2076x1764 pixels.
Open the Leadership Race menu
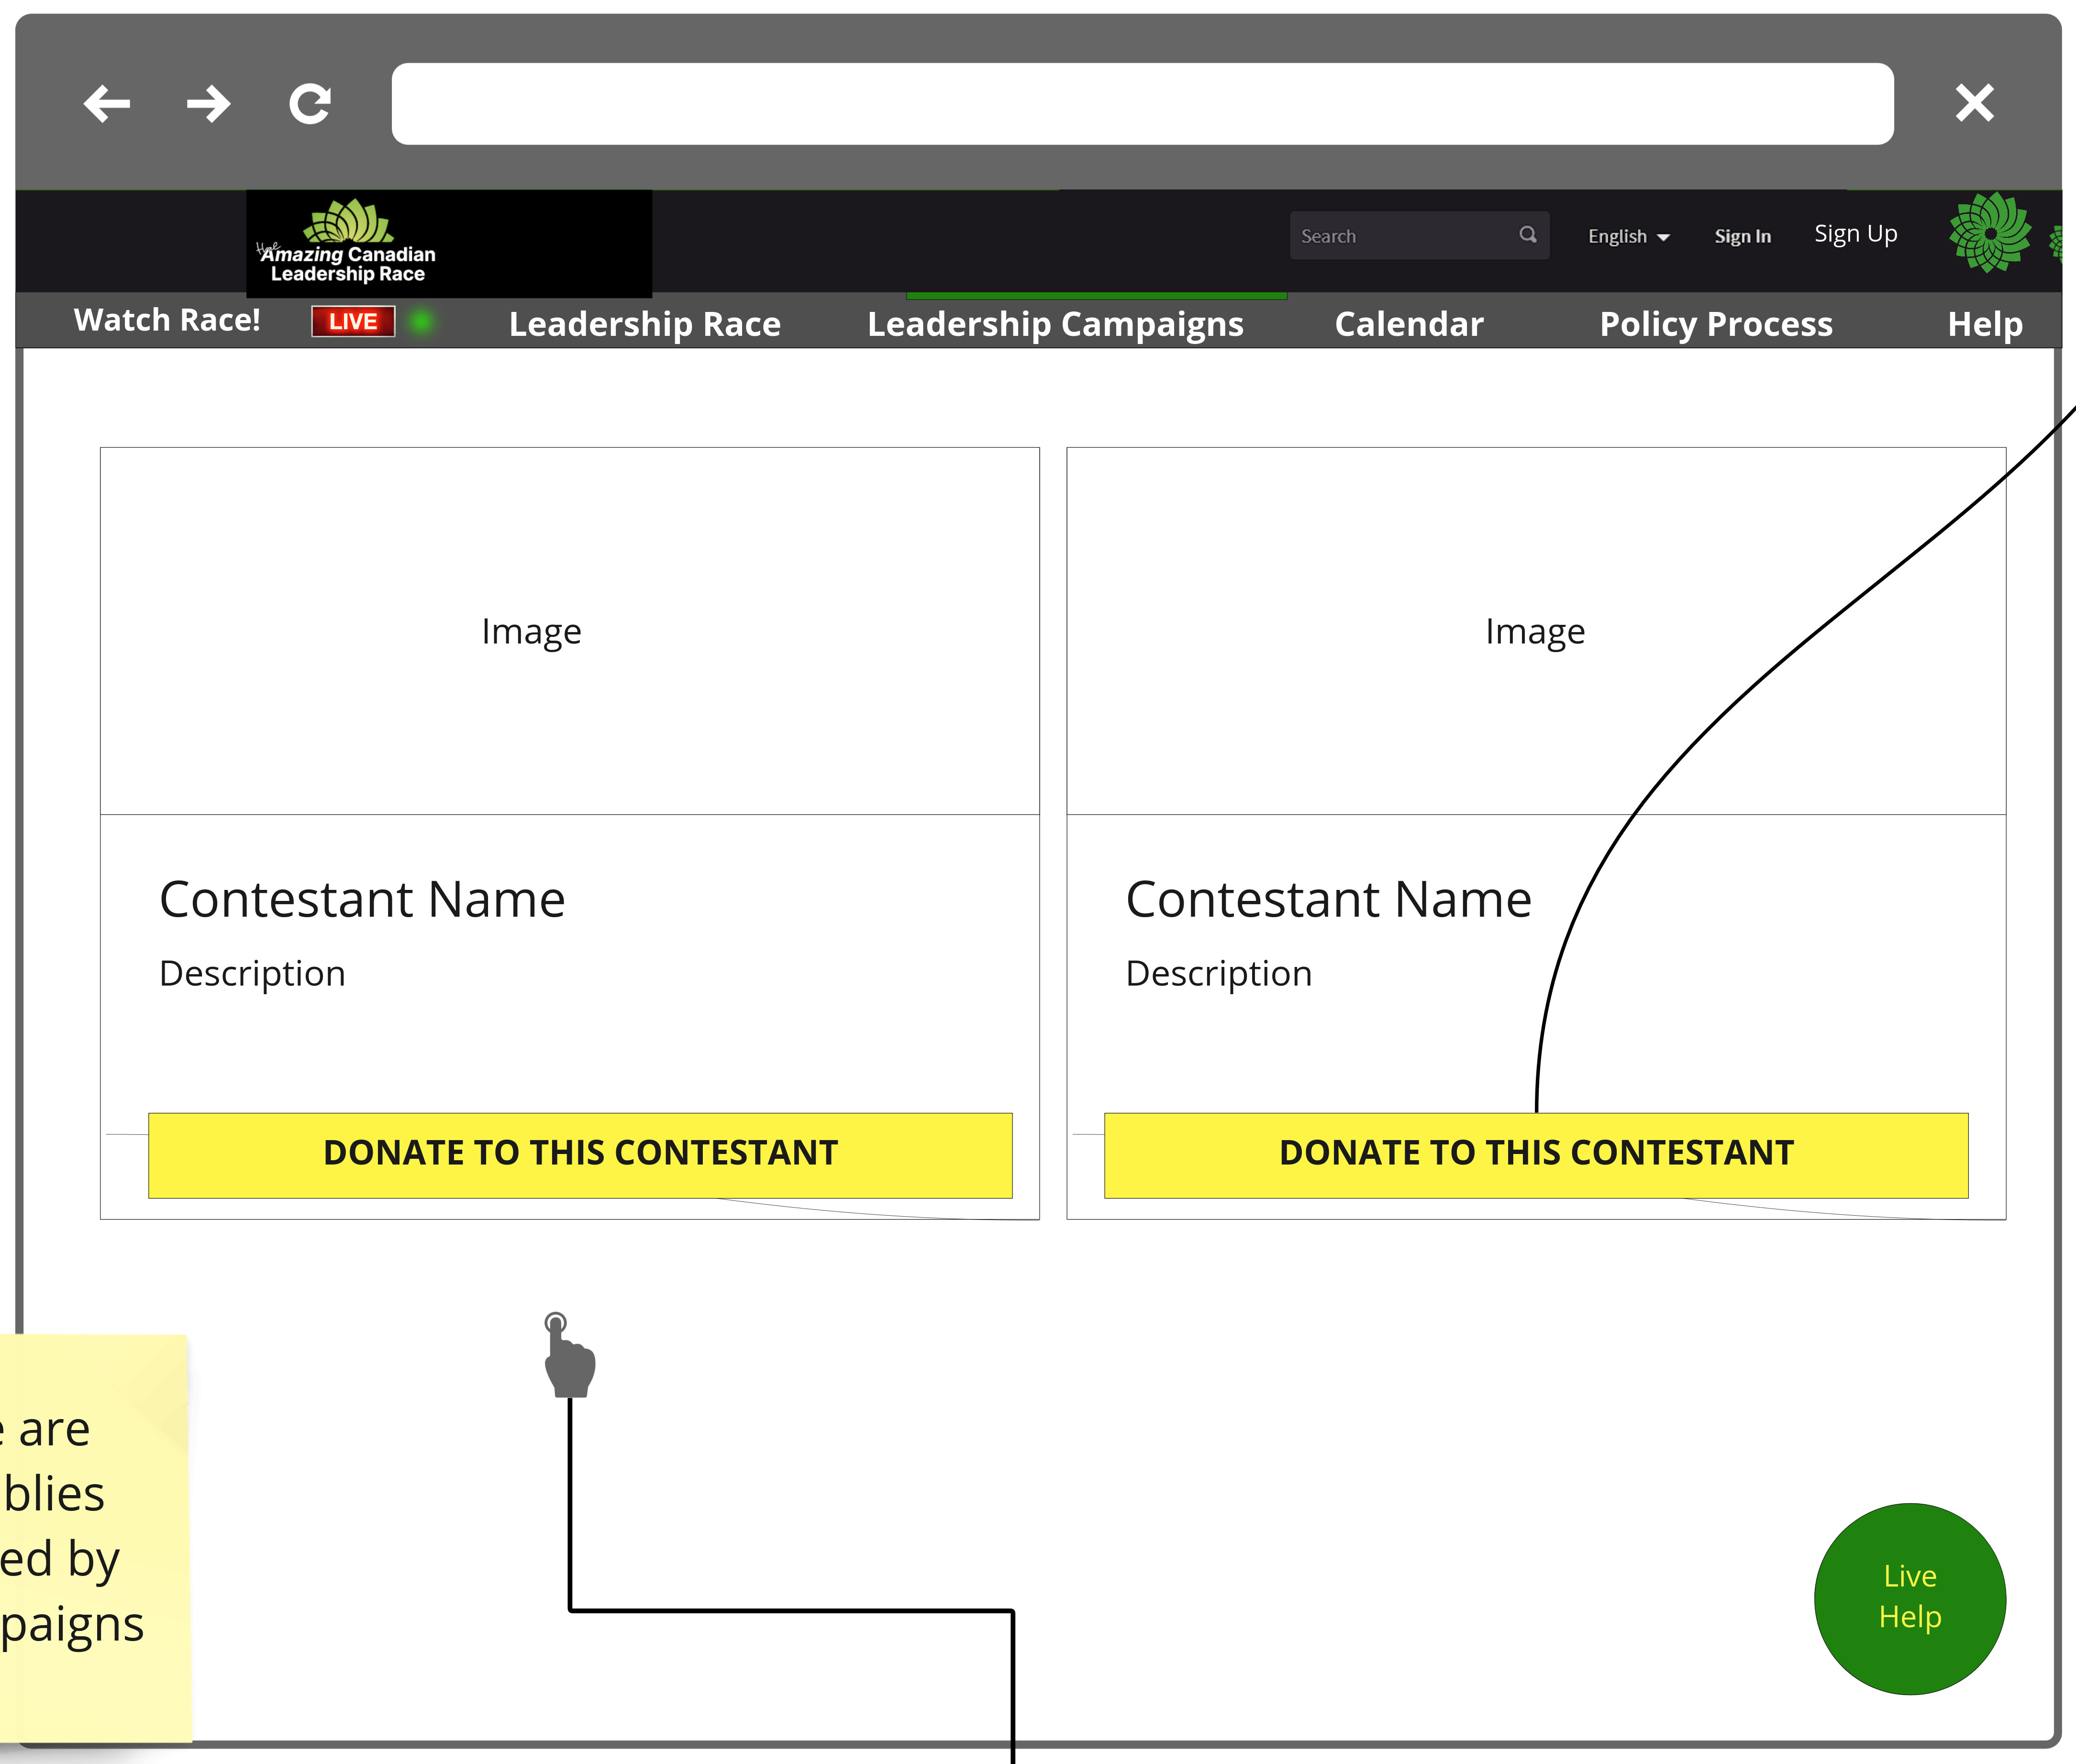click(644, 324)
